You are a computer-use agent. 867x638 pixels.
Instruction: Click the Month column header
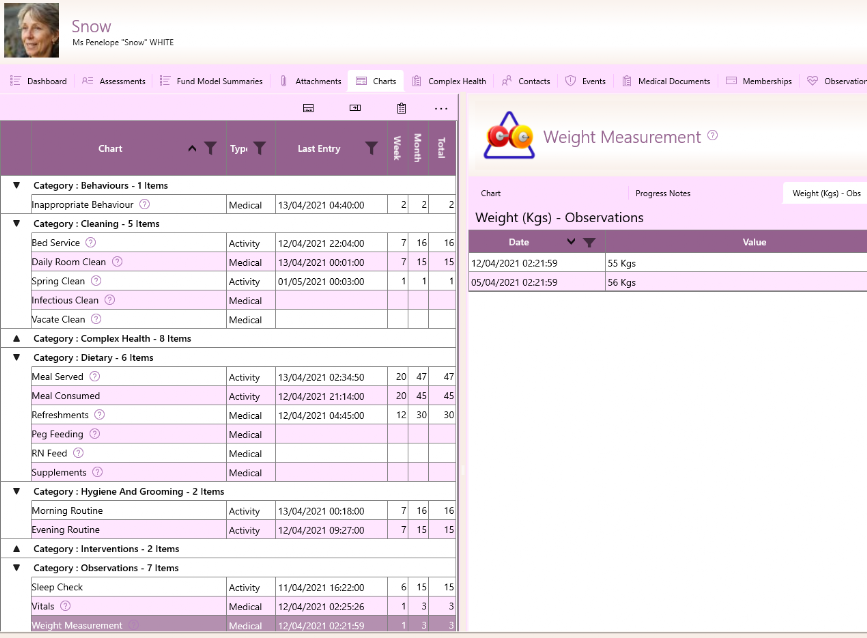pos(417,148)
